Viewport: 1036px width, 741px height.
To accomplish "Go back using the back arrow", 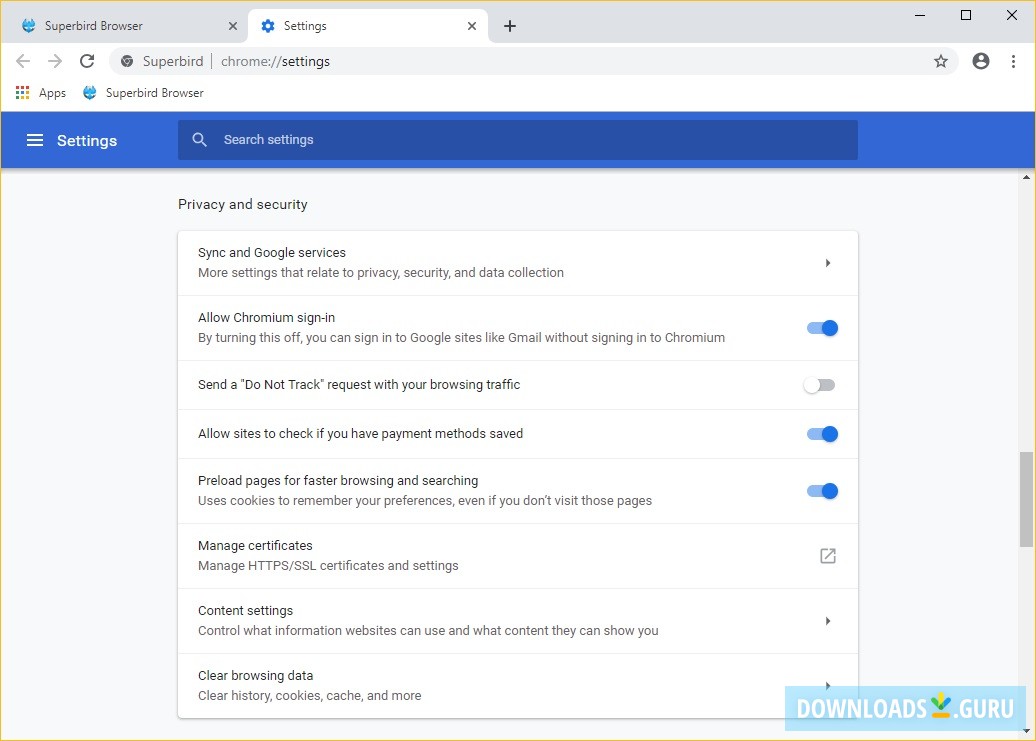I will coord(23,61).
